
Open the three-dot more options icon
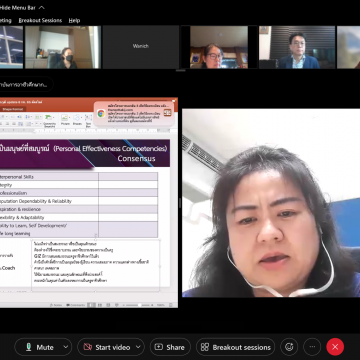click(x=312, y=347)
